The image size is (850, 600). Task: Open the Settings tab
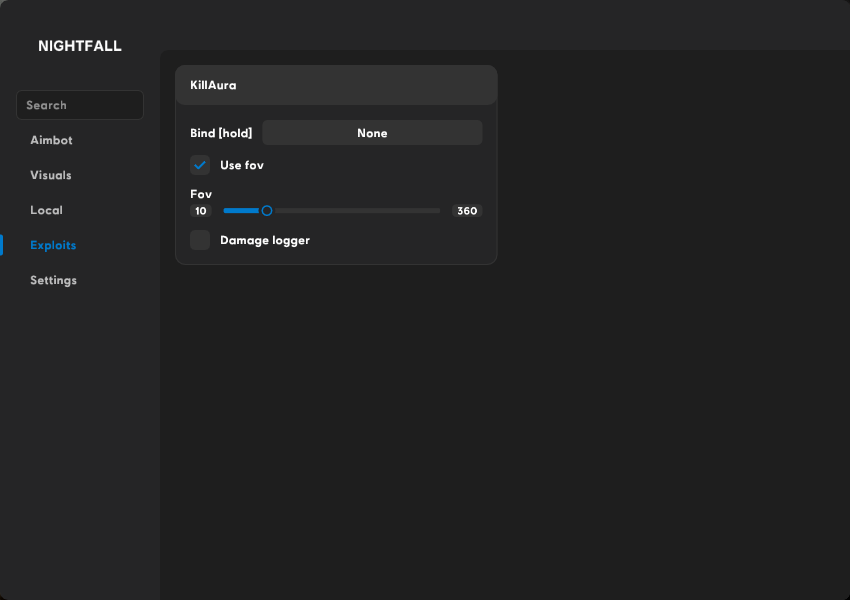click(53, 280)
